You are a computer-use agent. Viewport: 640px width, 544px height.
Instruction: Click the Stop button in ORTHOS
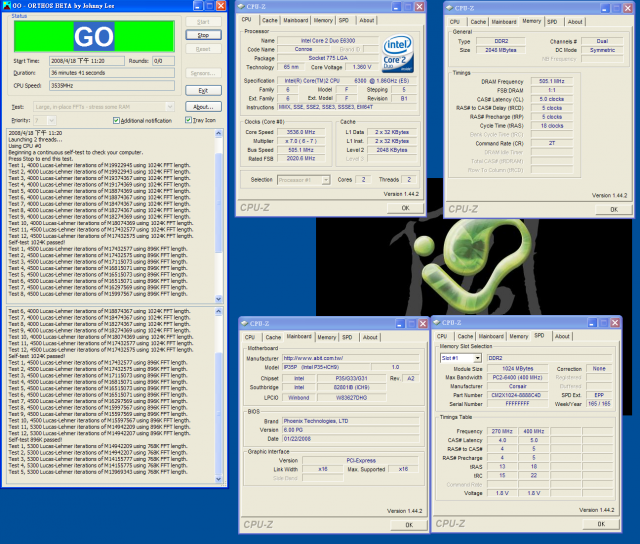[x=203, y=35]
